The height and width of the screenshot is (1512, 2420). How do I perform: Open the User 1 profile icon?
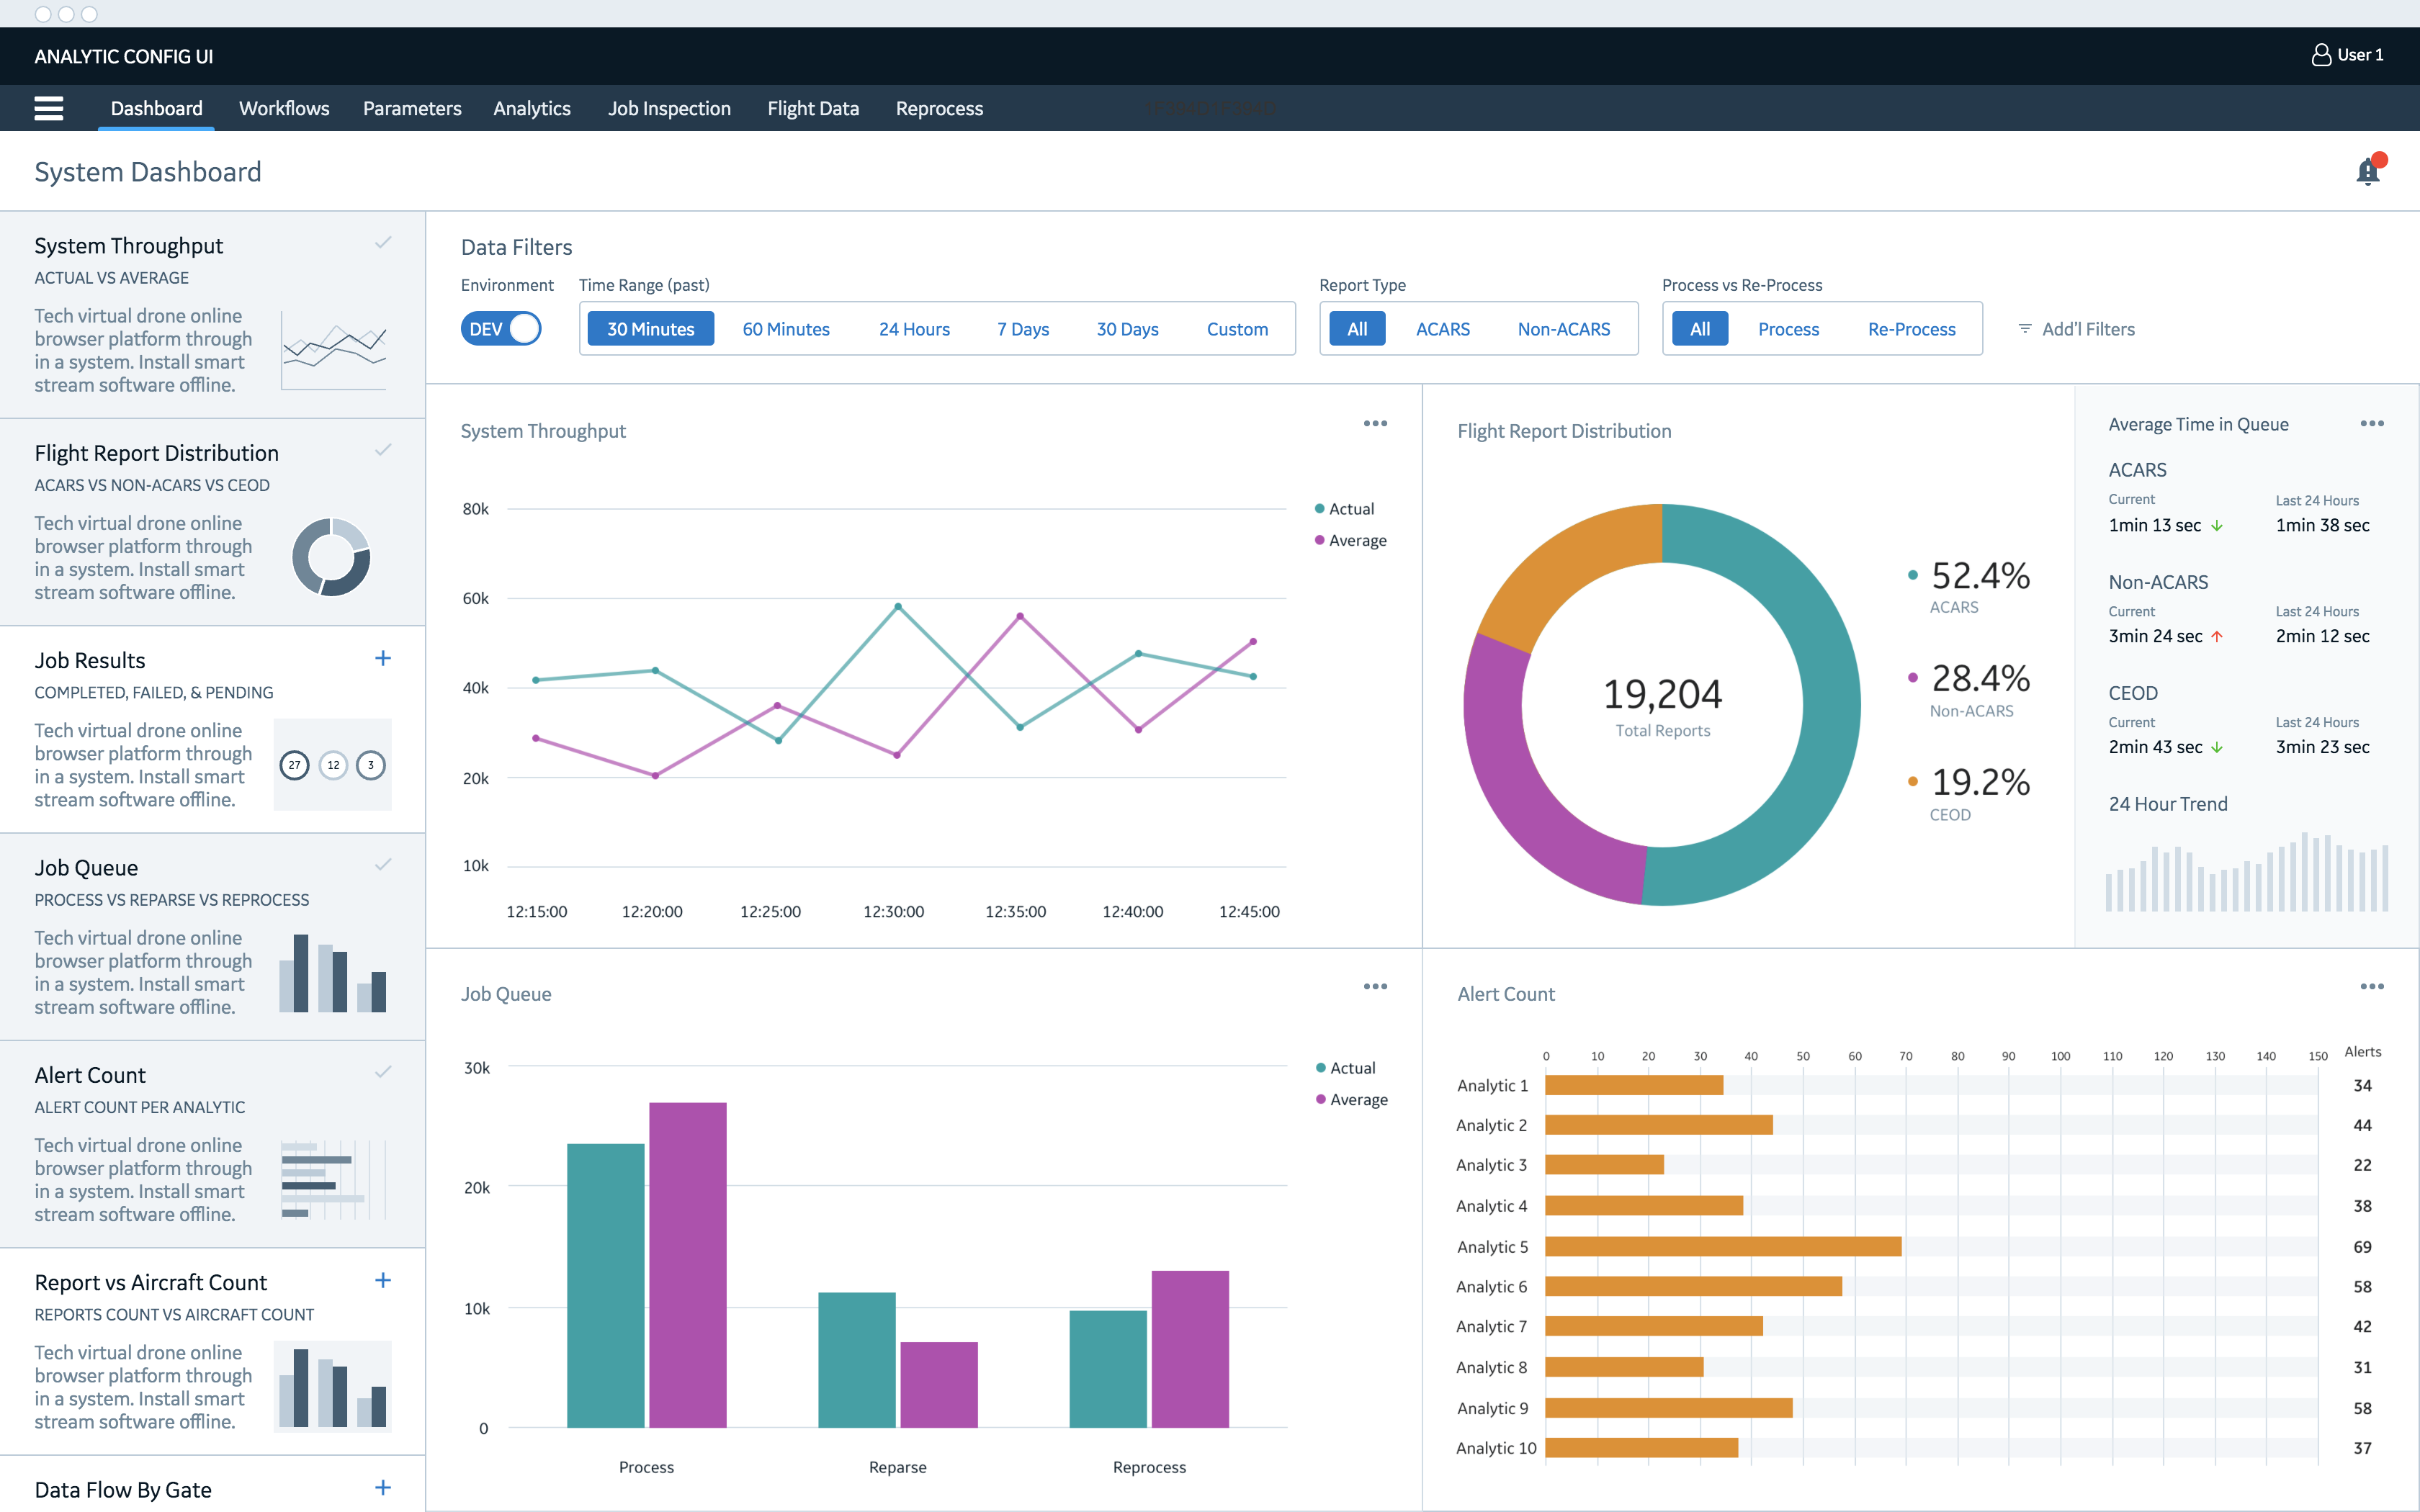[x=2320, y=55]
